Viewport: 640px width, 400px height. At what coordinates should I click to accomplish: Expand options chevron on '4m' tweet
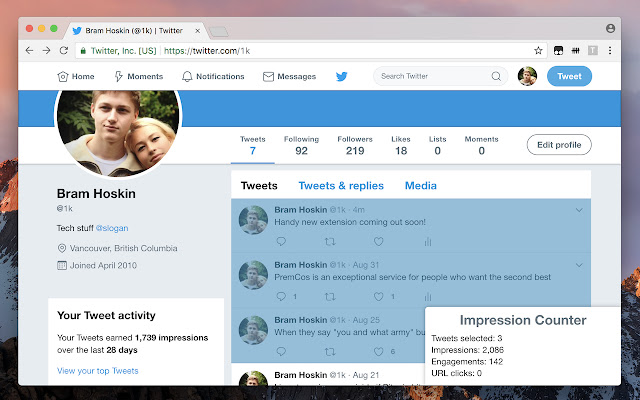click(x=579, y=210)
